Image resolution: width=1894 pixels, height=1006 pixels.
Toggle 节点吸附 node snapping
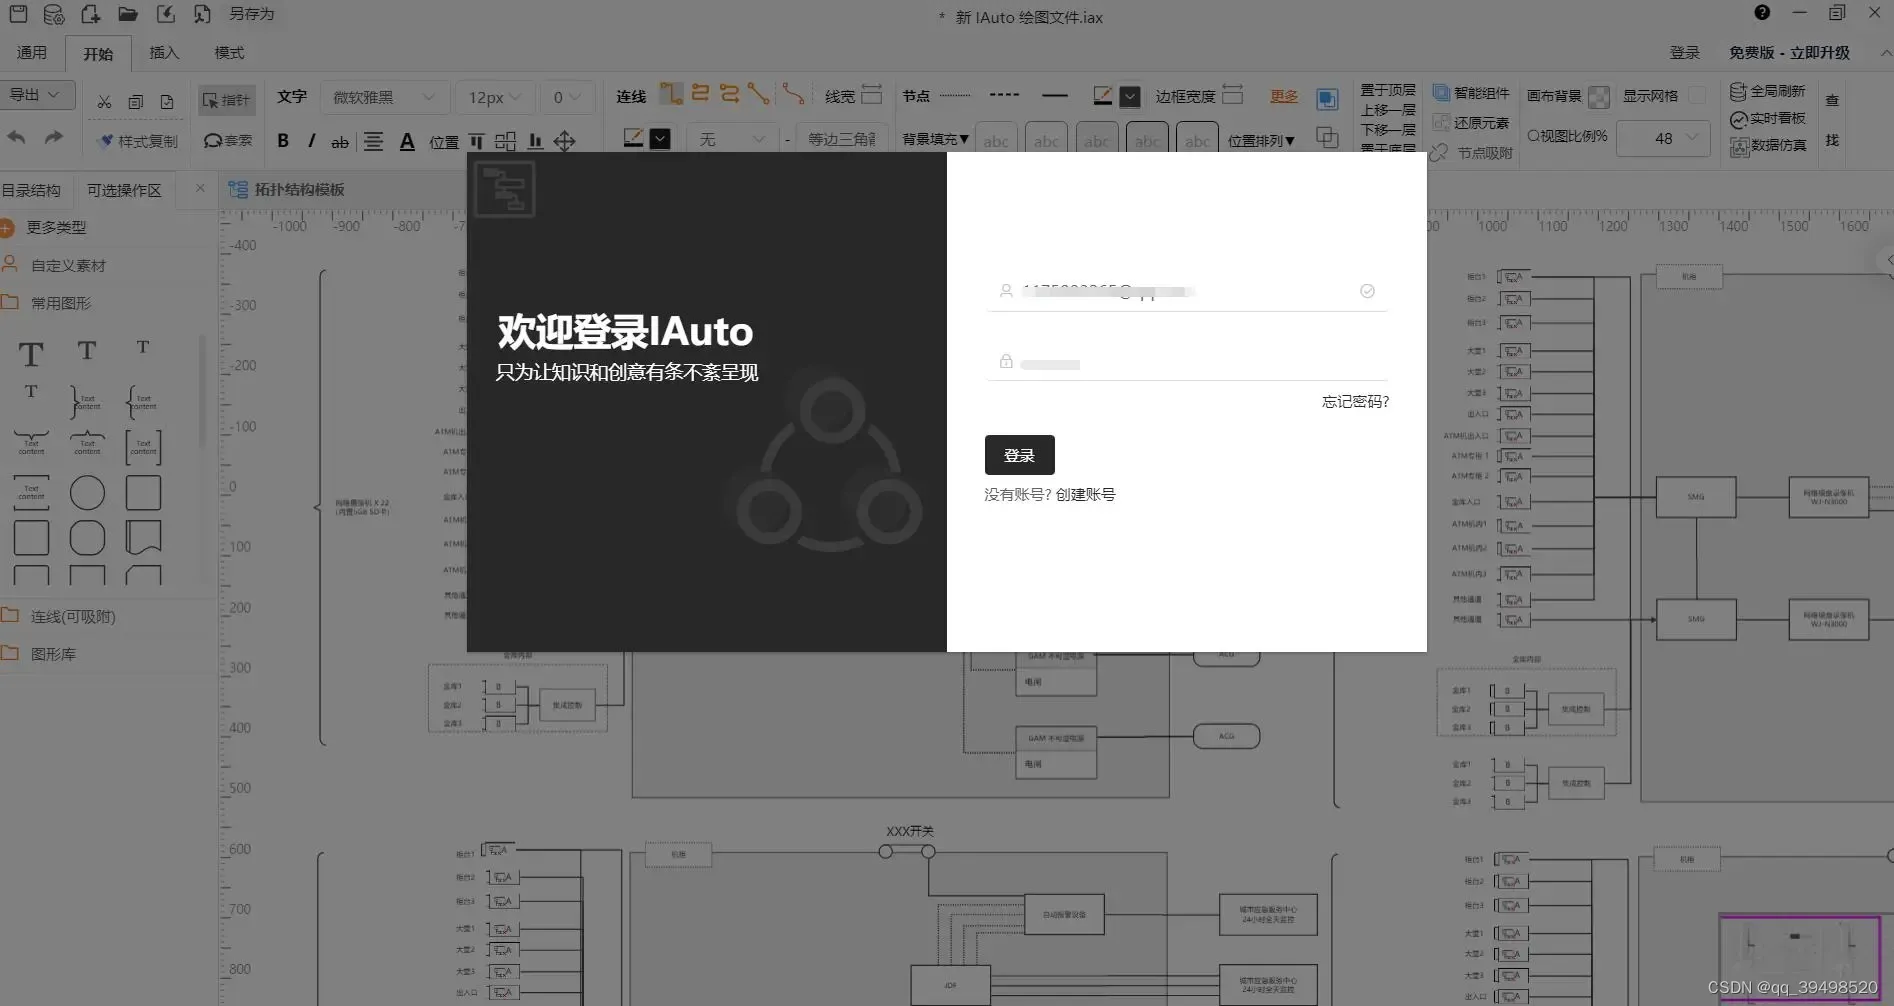[1472, 153]
